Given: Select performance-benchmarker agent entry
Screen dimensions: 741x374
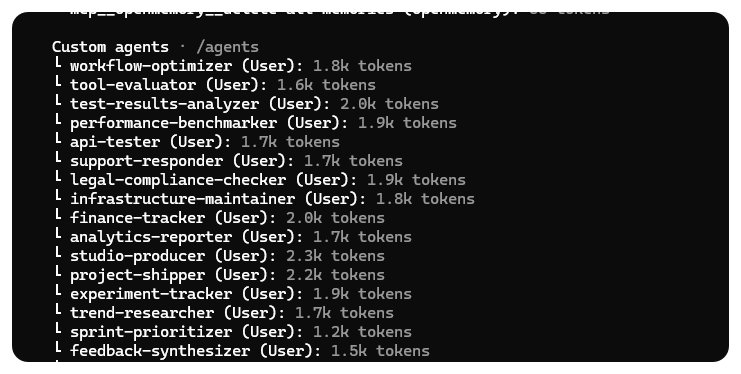Looking at the screenshot, I should click(x=255, y=123).
